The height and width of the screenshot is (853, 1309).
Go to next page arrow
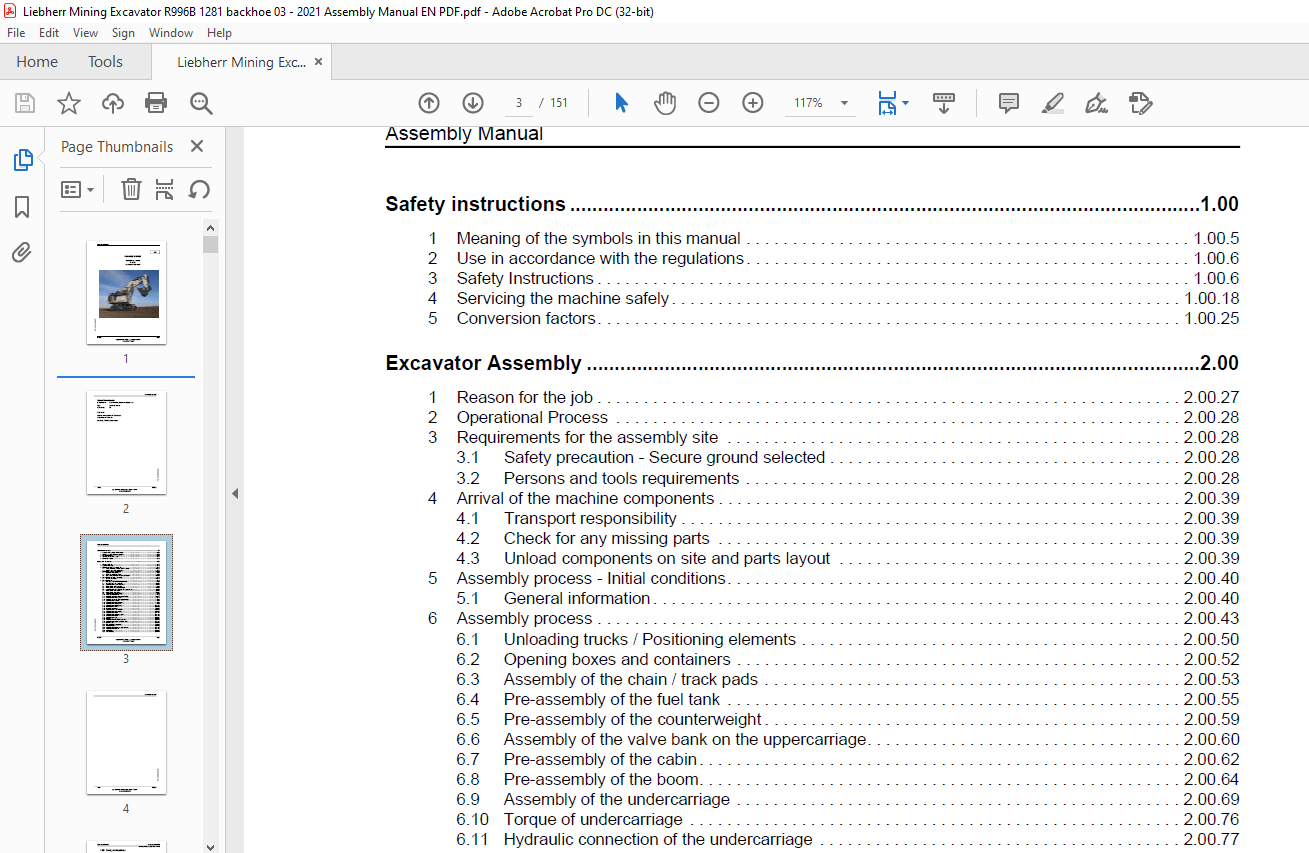[x=473, y=103]
